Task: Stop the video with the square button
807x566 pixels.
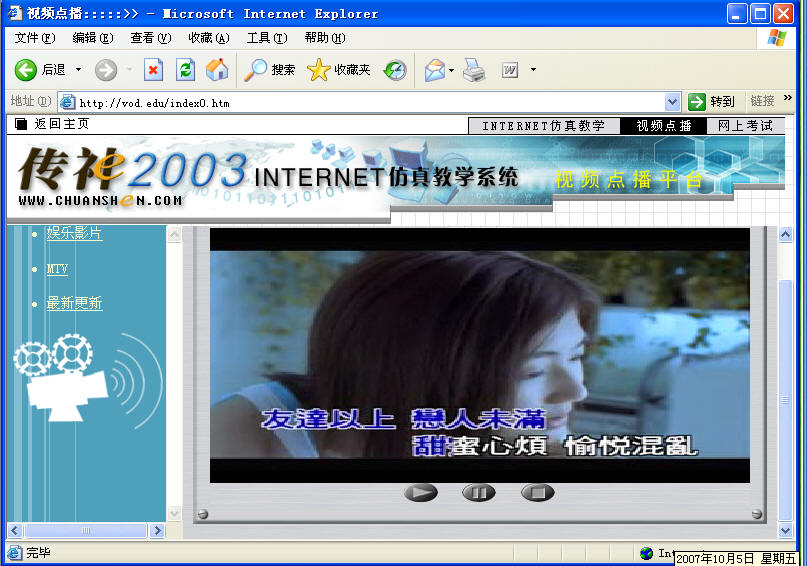Action: click(x=537, y=492)
